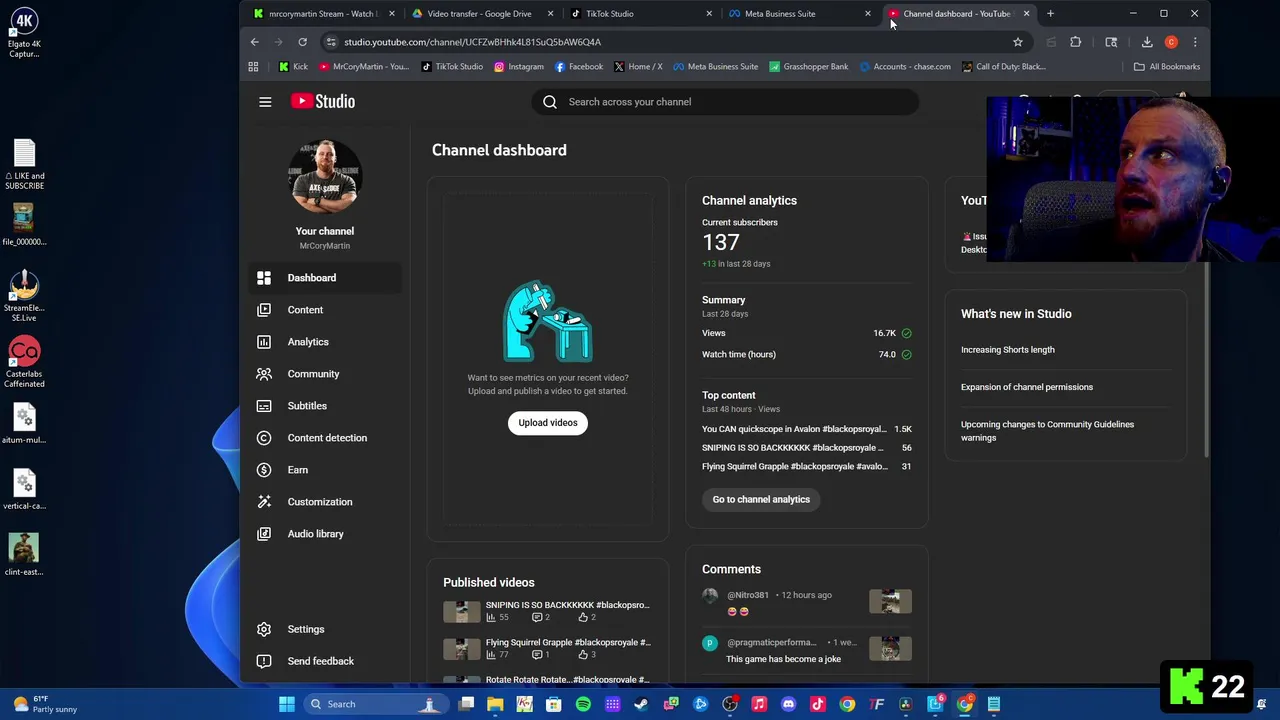Open the Chrome apps grid icon
1280x720 pixels.
pos(253,67)
